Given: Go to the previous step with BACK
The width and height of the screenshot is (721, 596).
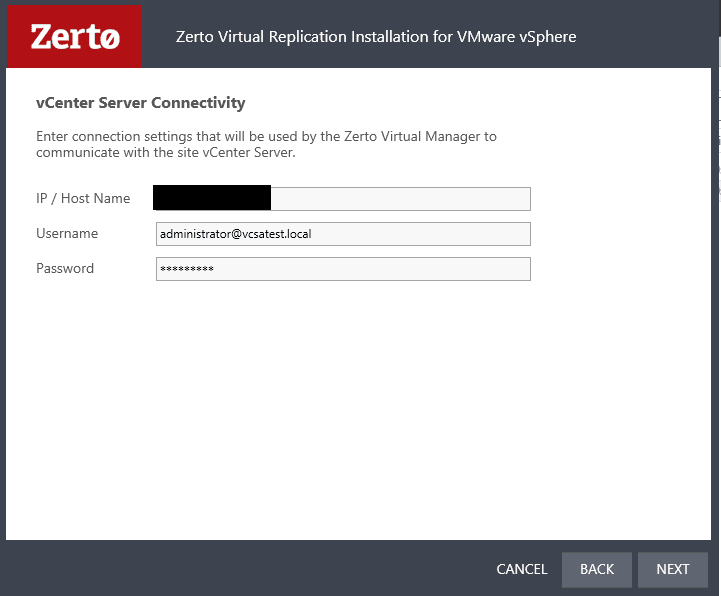Looking at the screenshot, I should [x=597, y=569].
